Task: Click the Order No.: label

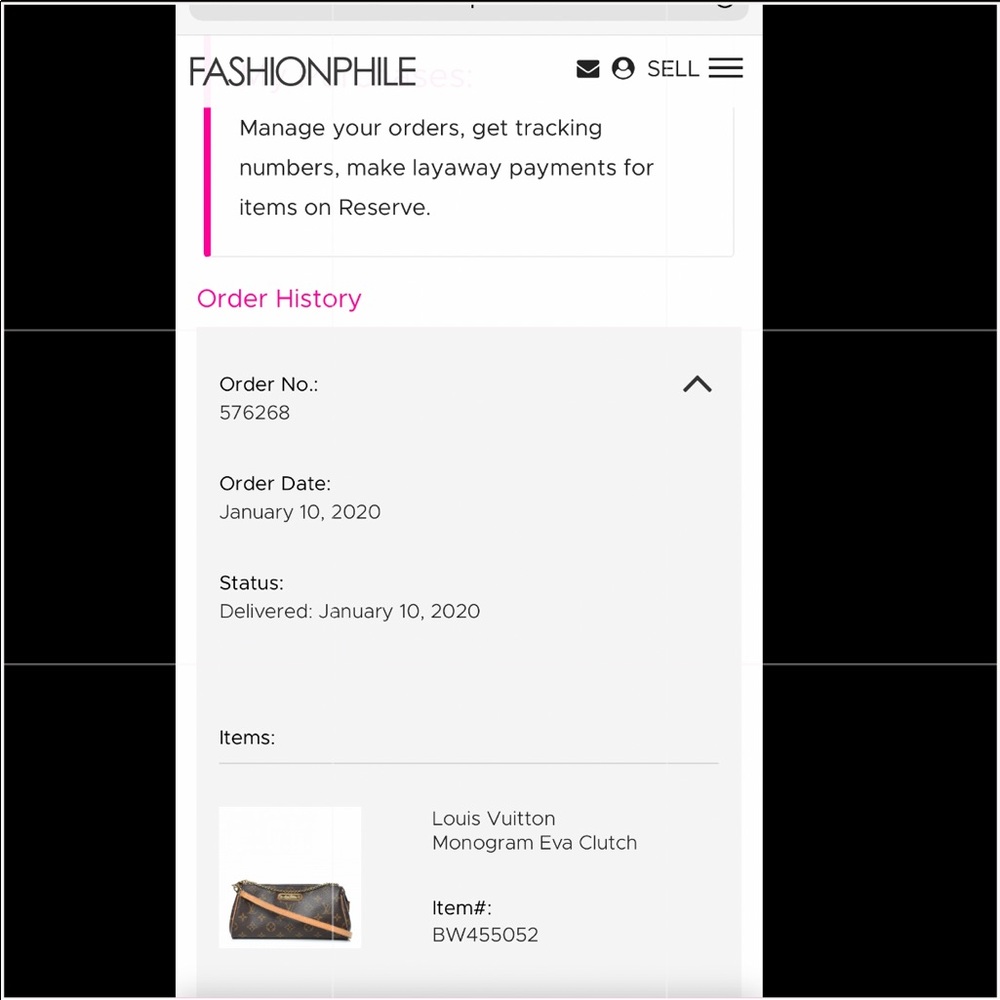Action: (269, 384)
